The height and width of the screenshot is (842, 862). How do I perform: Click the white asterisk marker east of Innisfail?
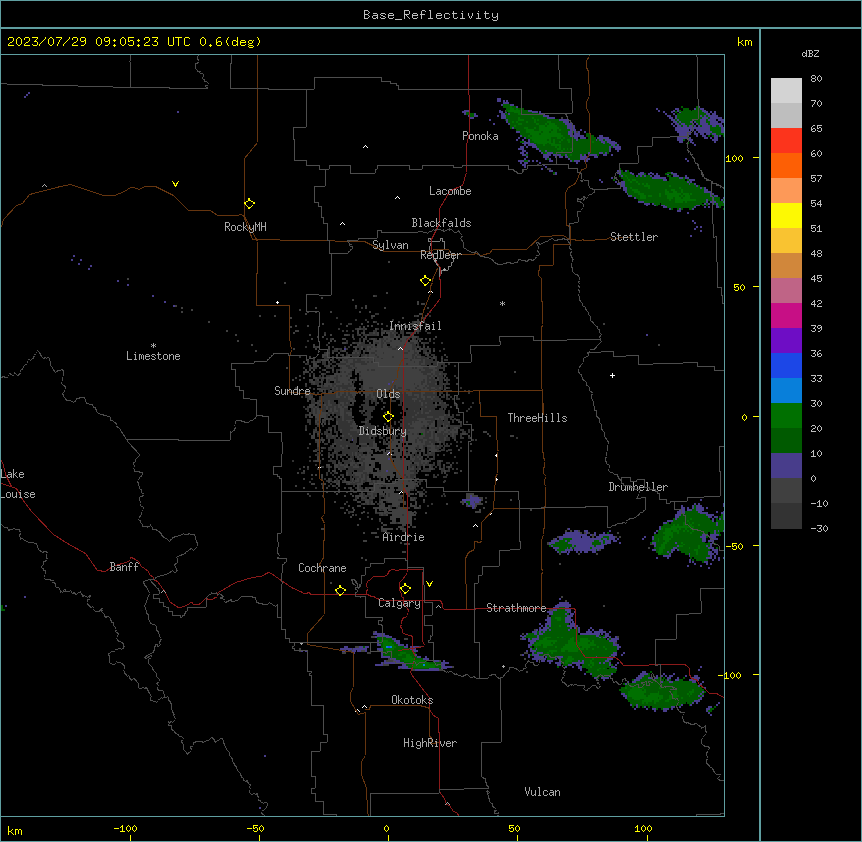[502, 303]
